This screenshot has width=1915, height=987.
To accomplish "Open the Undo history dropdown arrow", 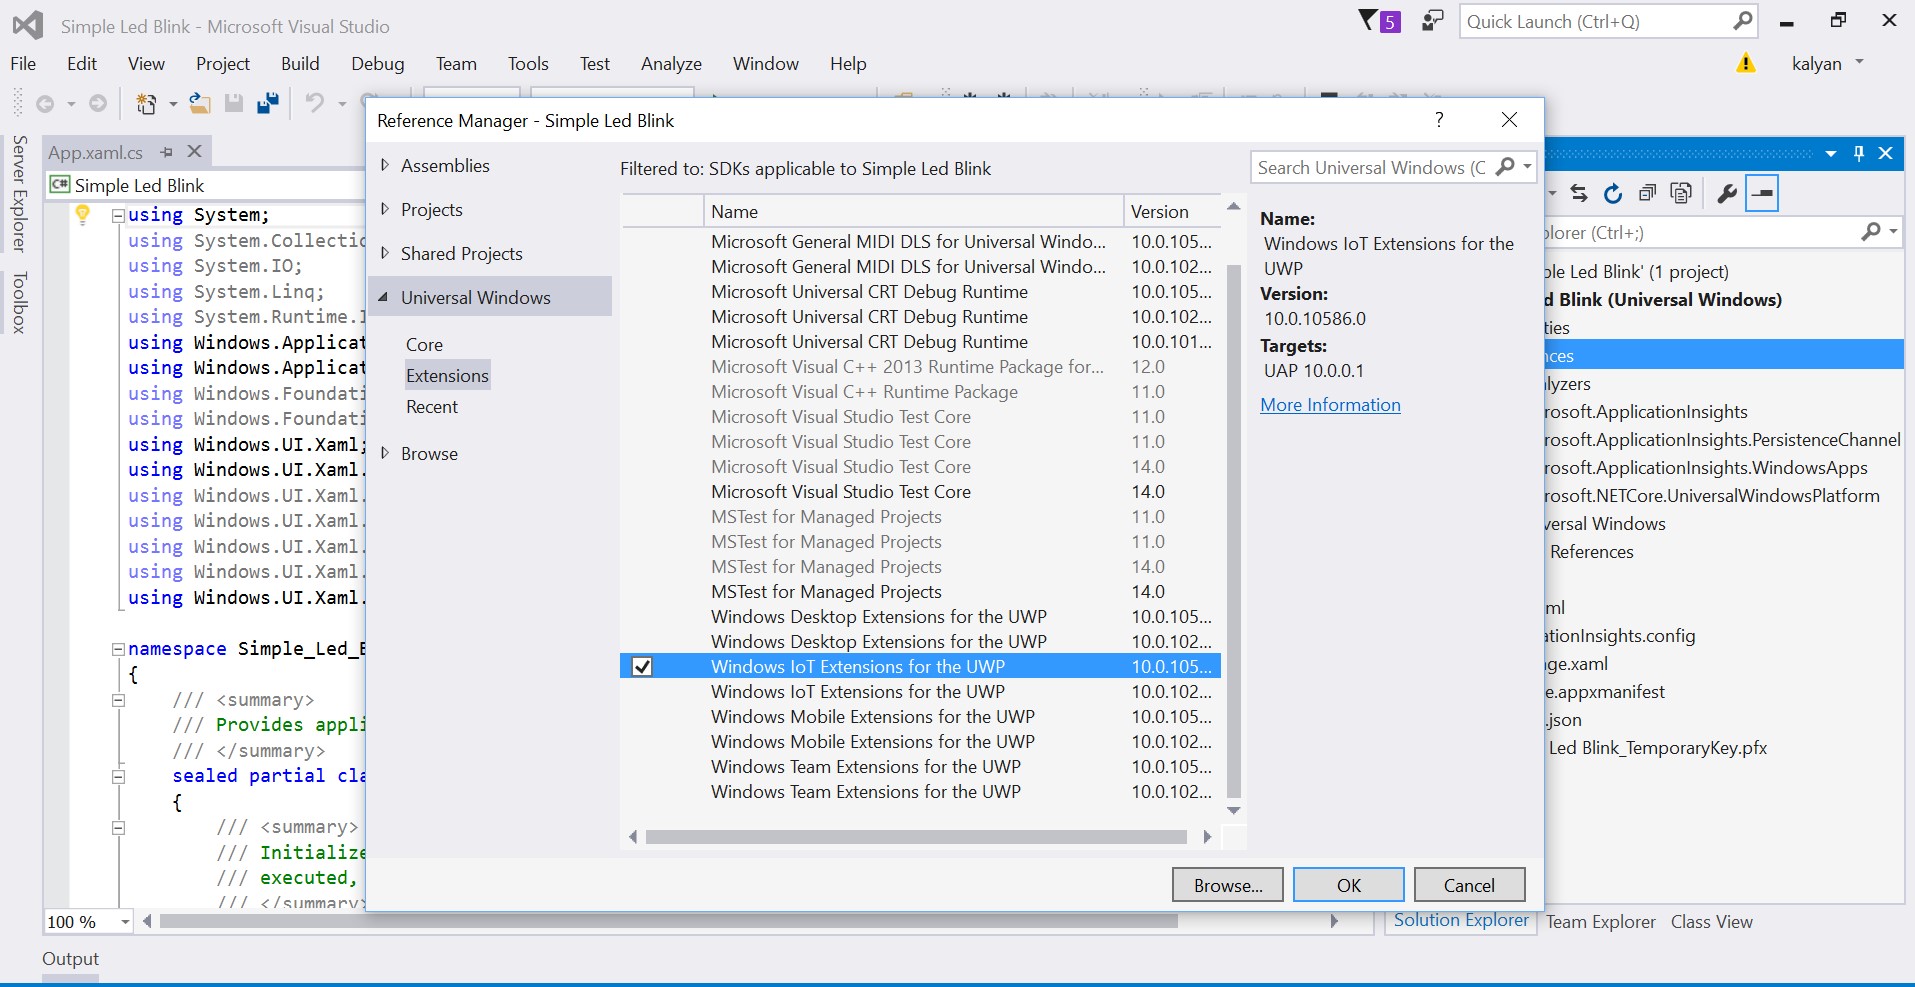I will (x=342, y=103).
